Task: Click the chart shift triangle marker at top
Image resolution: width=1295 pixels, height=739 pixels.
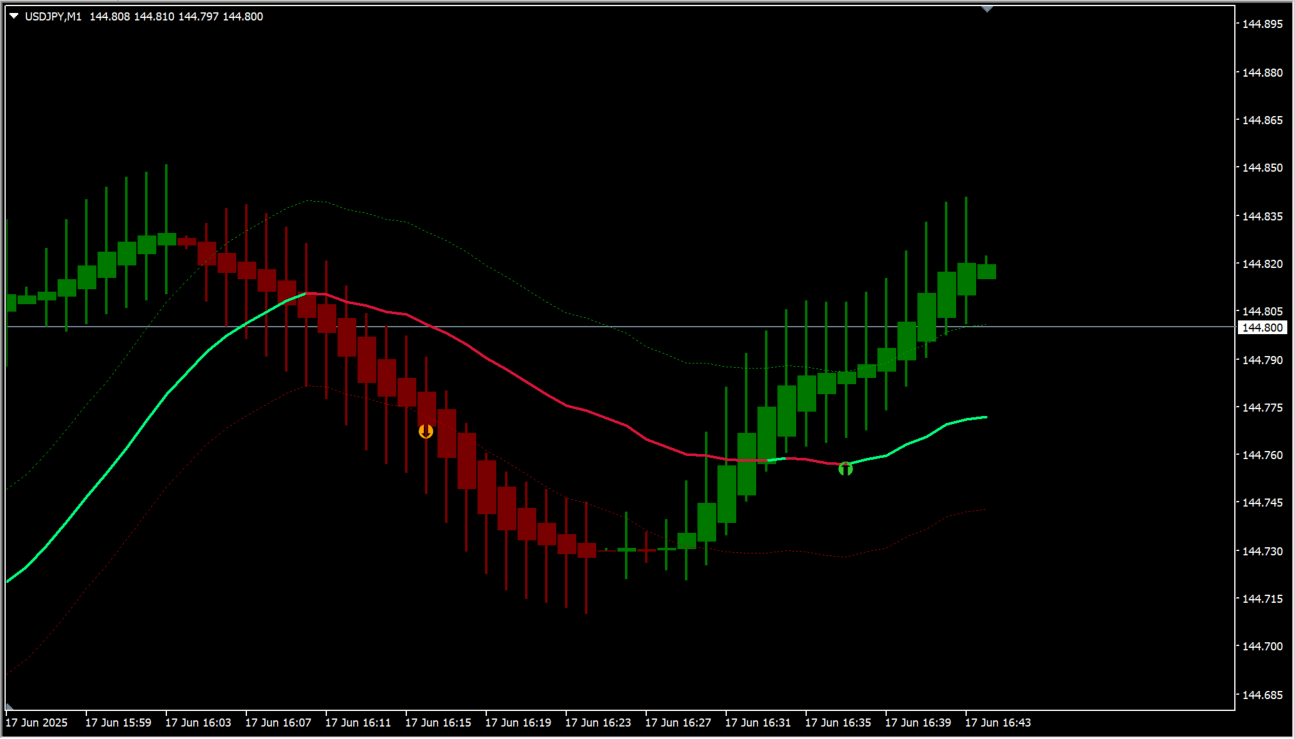Action: [987, 9]
